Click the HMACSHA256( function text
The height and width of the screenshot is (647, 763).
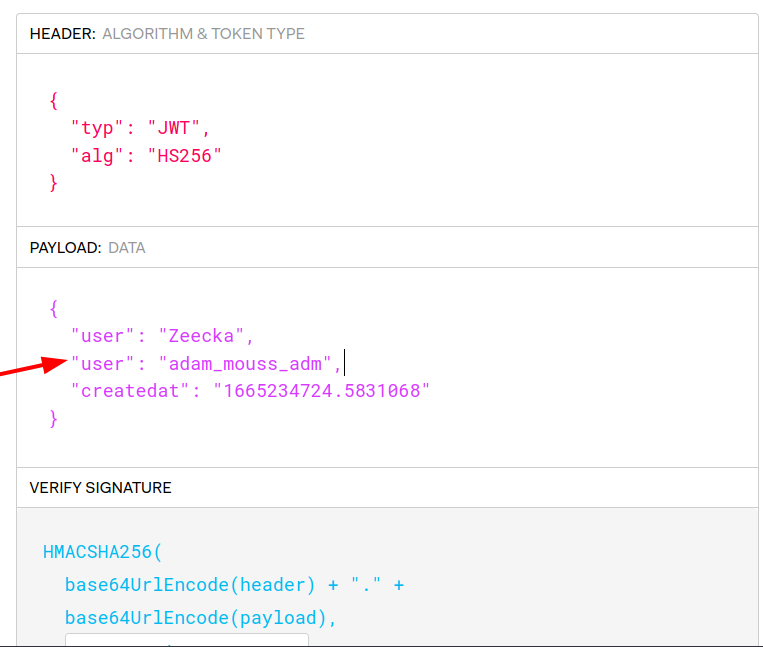101,552
